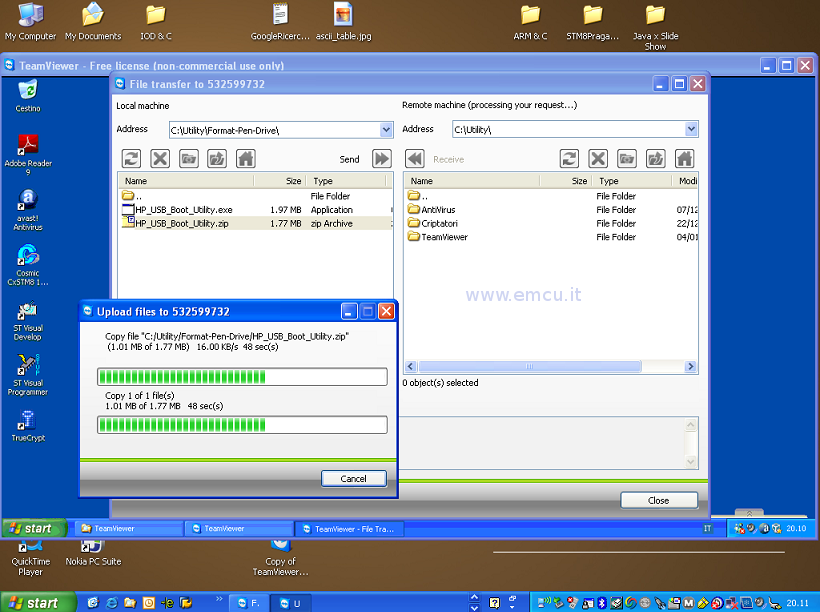
Task: Click the transfer log scrollbar down arrow
Action: [x=691, y=461]
